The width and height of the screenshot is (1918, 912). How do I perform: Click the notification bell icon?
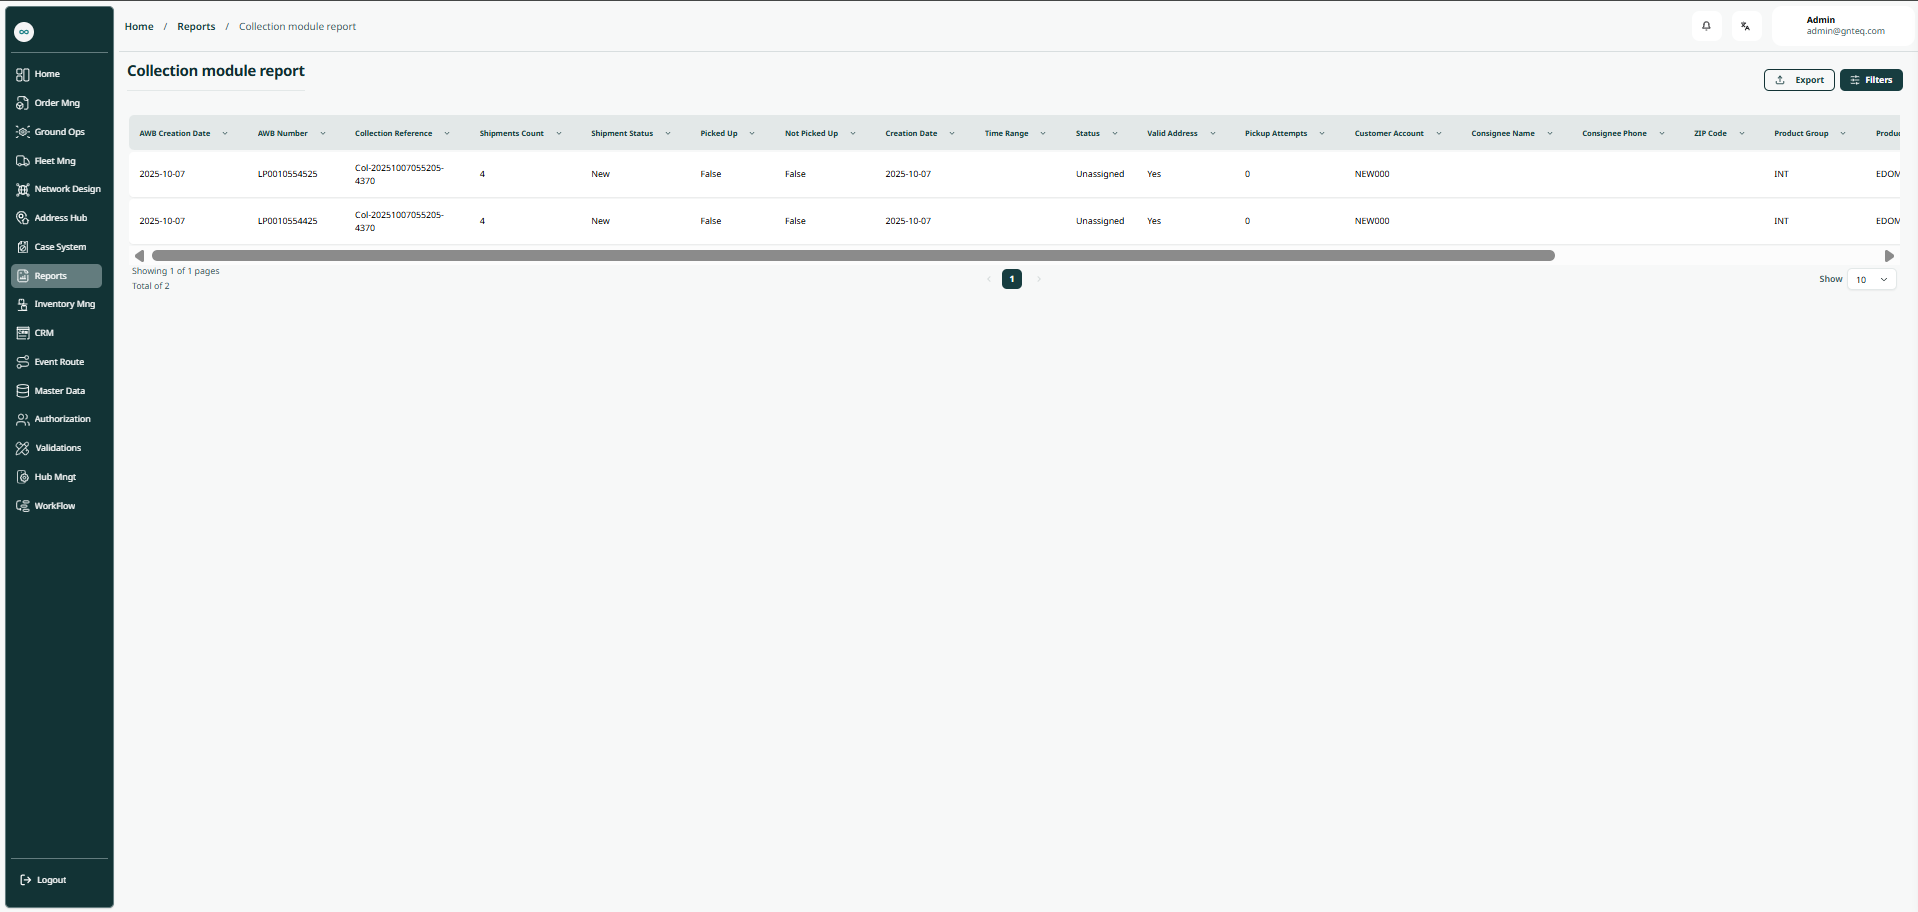[x=1706, y=26]
